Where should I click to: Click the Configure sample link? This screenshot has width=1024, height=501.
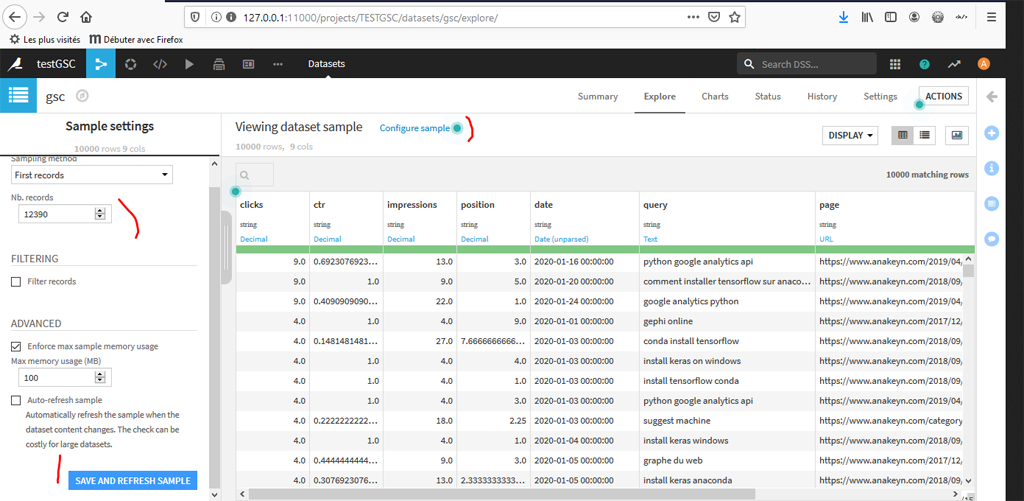tap(415, 128)
